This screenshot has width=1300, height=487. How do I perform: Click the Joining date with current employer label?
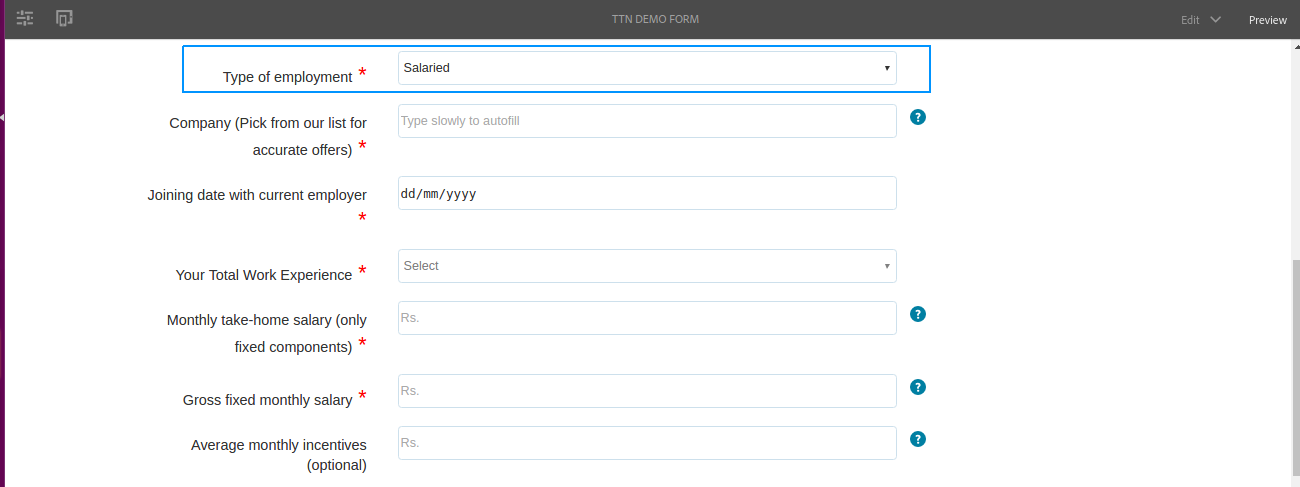(257, 196)
